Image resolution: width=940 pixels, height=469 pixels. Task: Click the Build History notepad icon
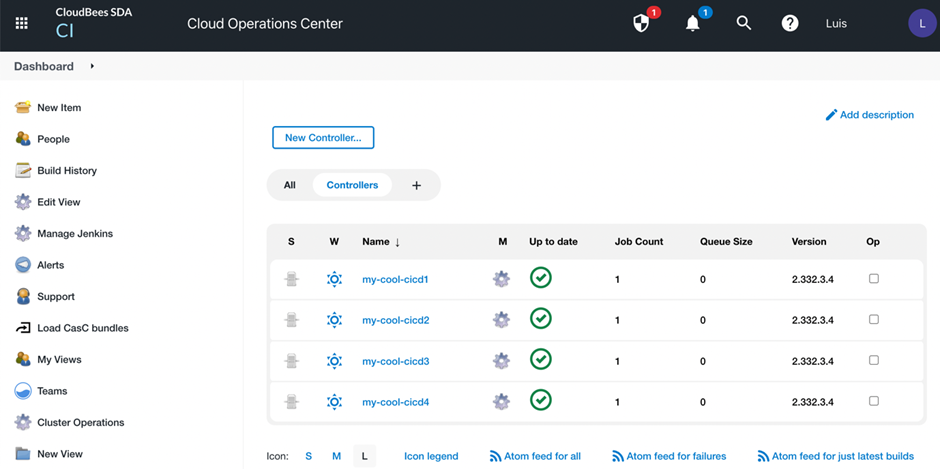coord(23,170)
